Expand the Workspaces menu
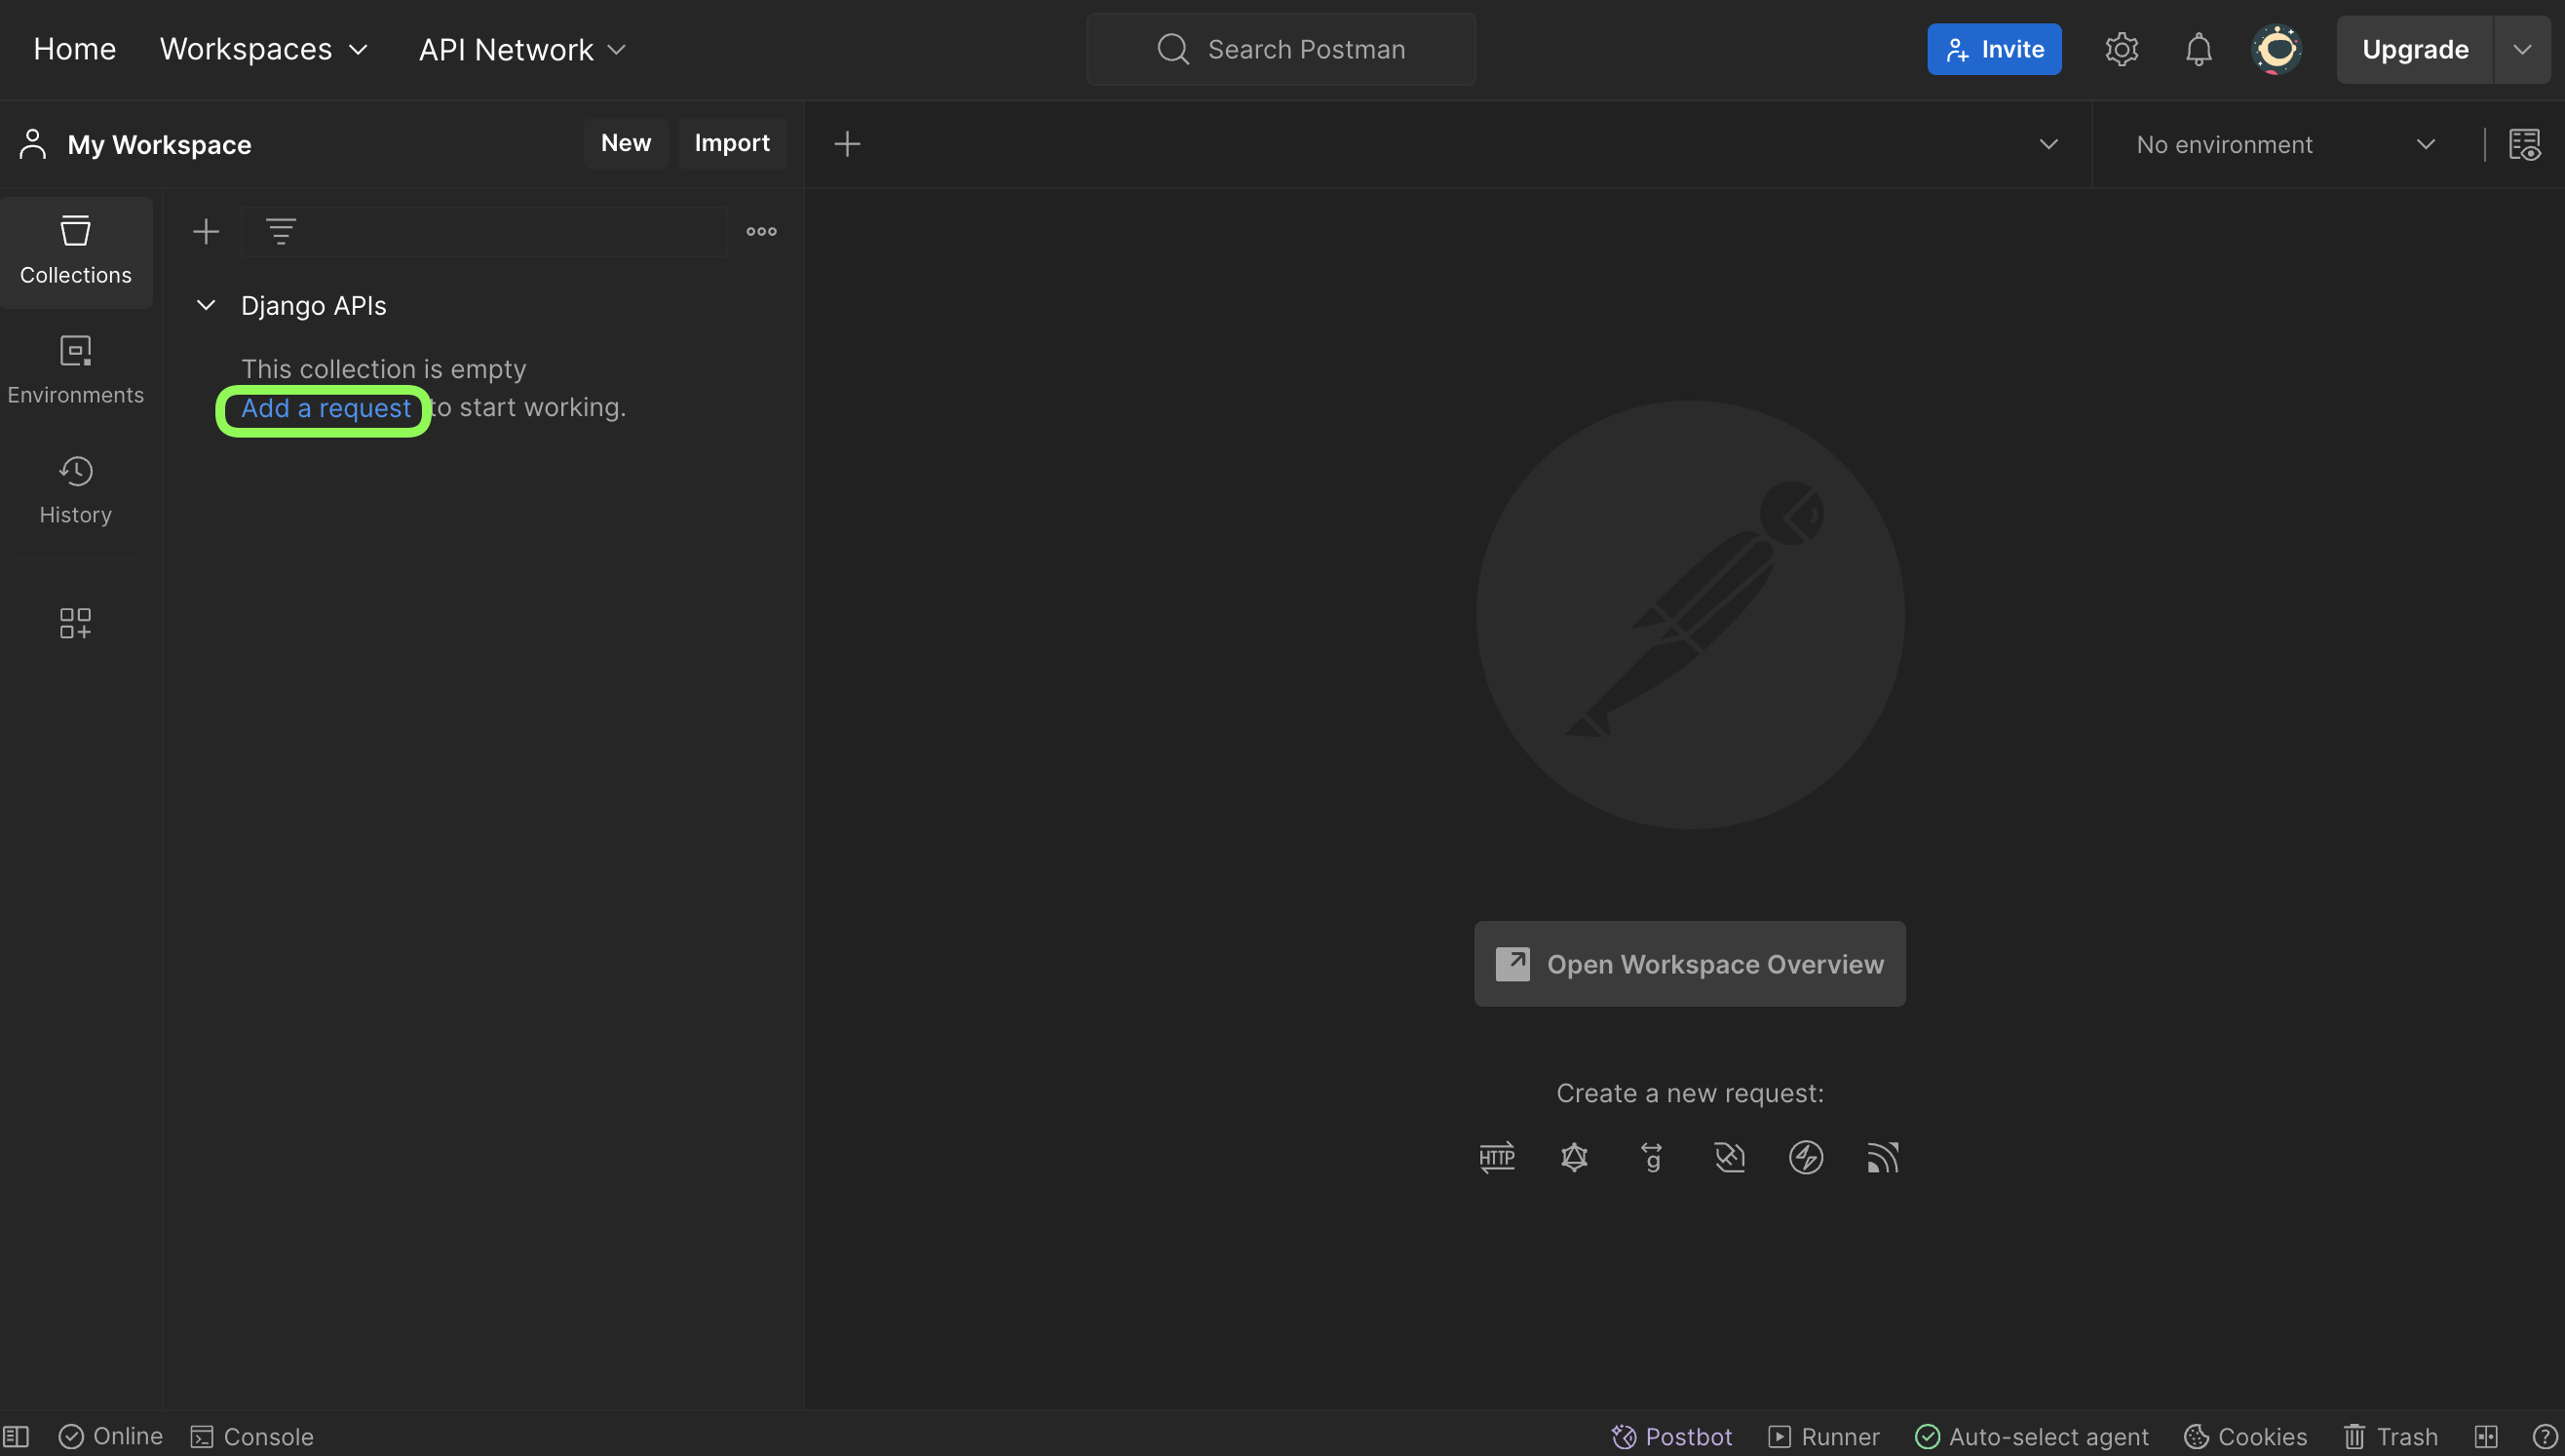 tap(264, 49)
